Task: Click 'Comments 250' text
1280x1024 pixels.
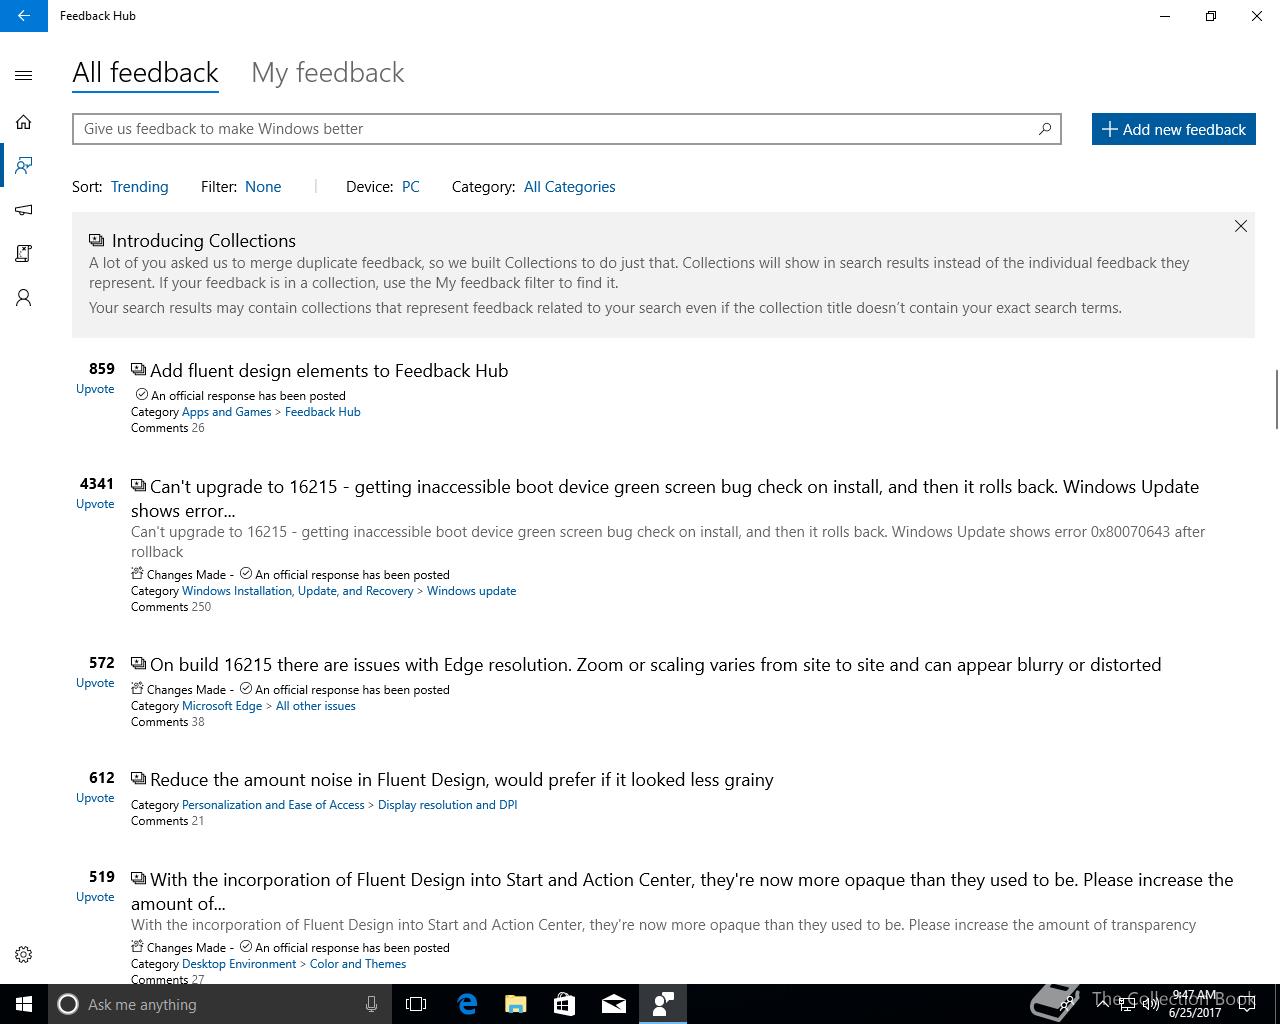Action: [x=171, y=607]
